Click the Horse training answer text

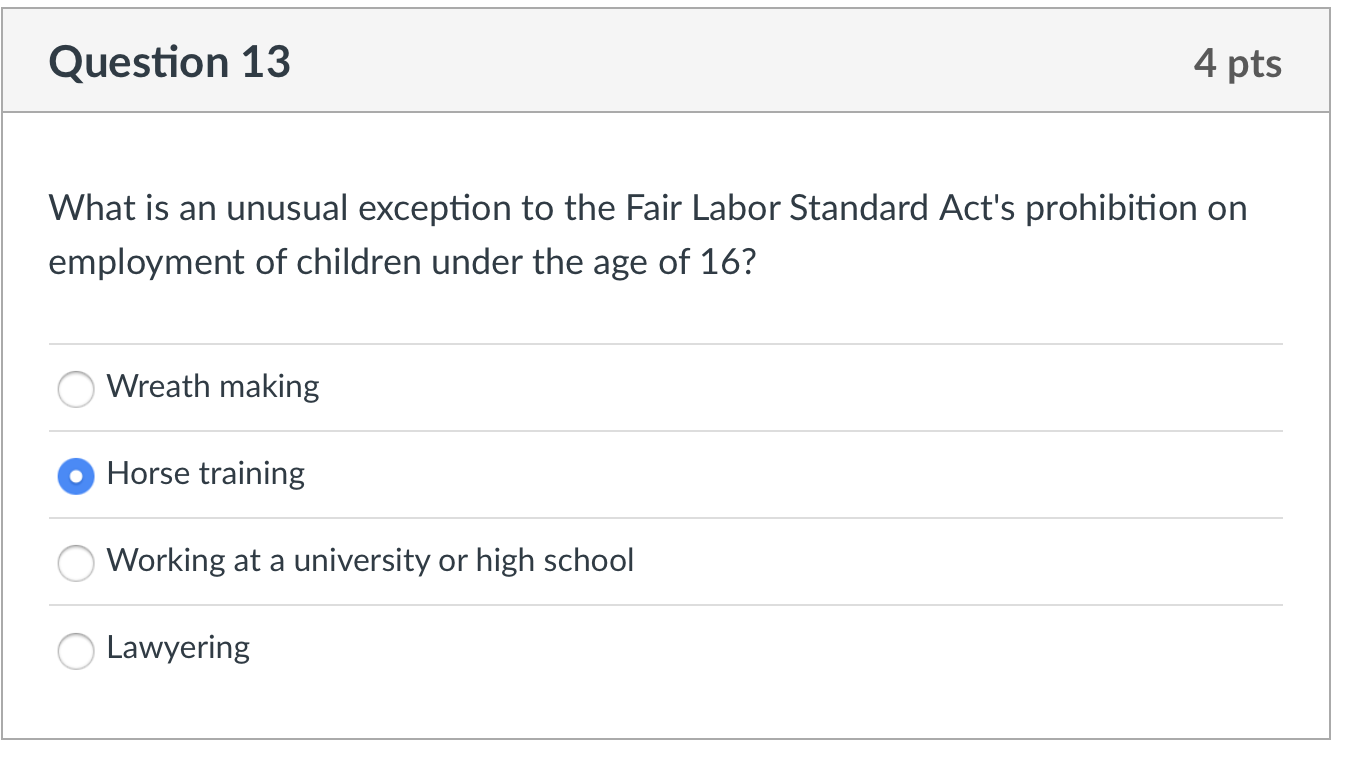click(205, 475)
